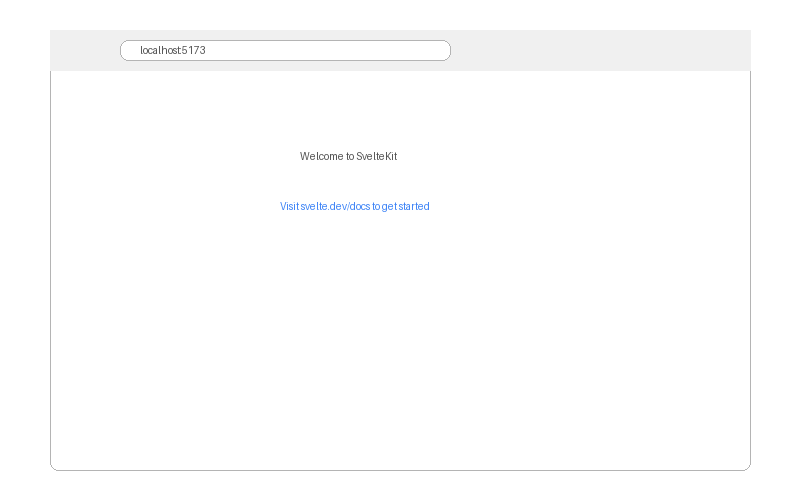Click the word 'docs' in the blue link
This screenshot has height=500, width=800.
coord(360,206)
